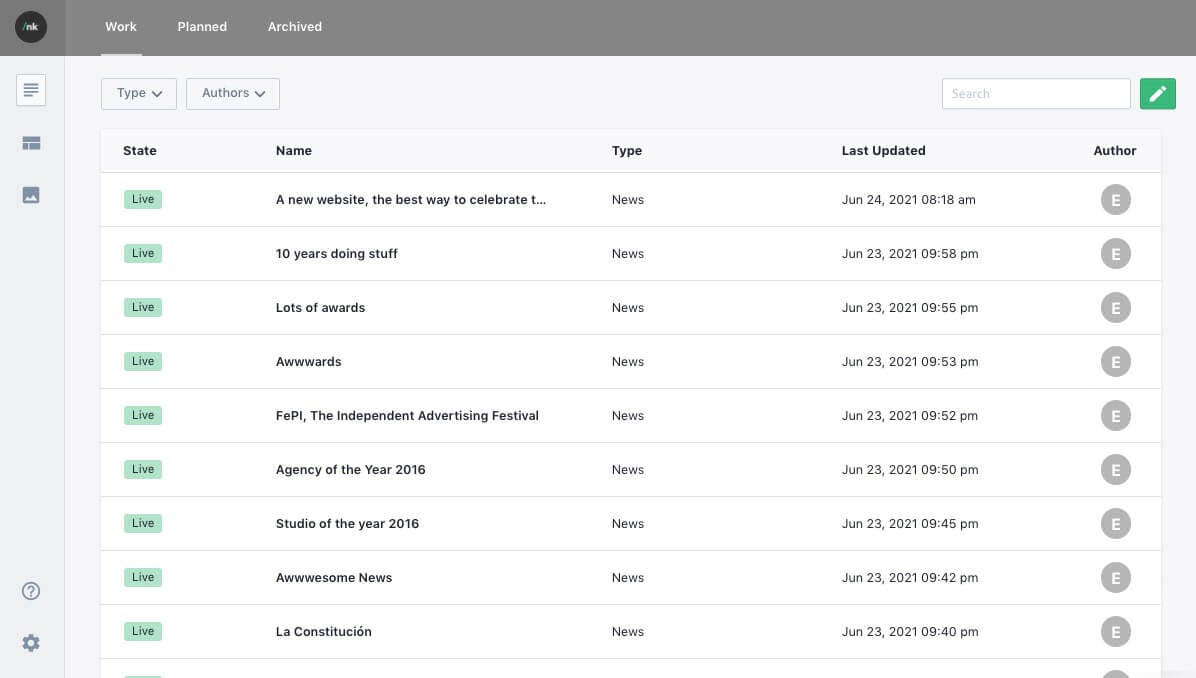The image size is (1196, 678).
Task: Click the green pencil create button
Action: (x=1157, y=94)
